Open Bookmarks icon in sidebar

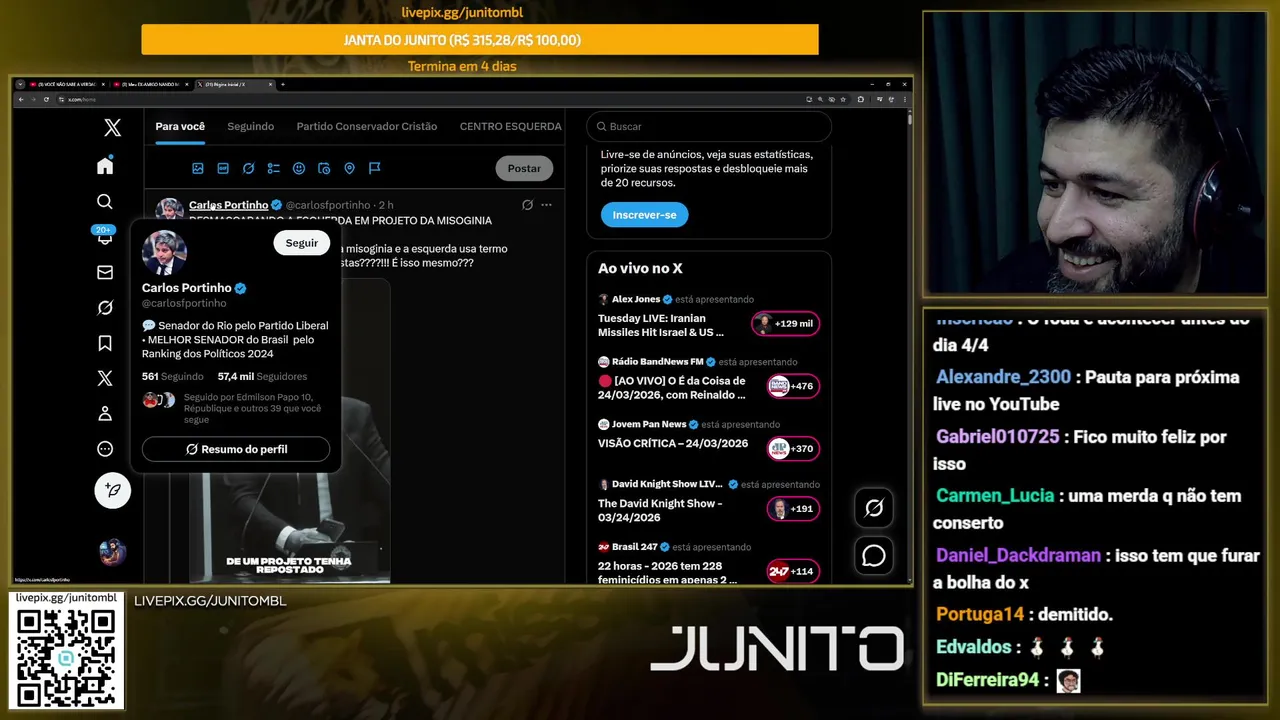tap(105, 343)
